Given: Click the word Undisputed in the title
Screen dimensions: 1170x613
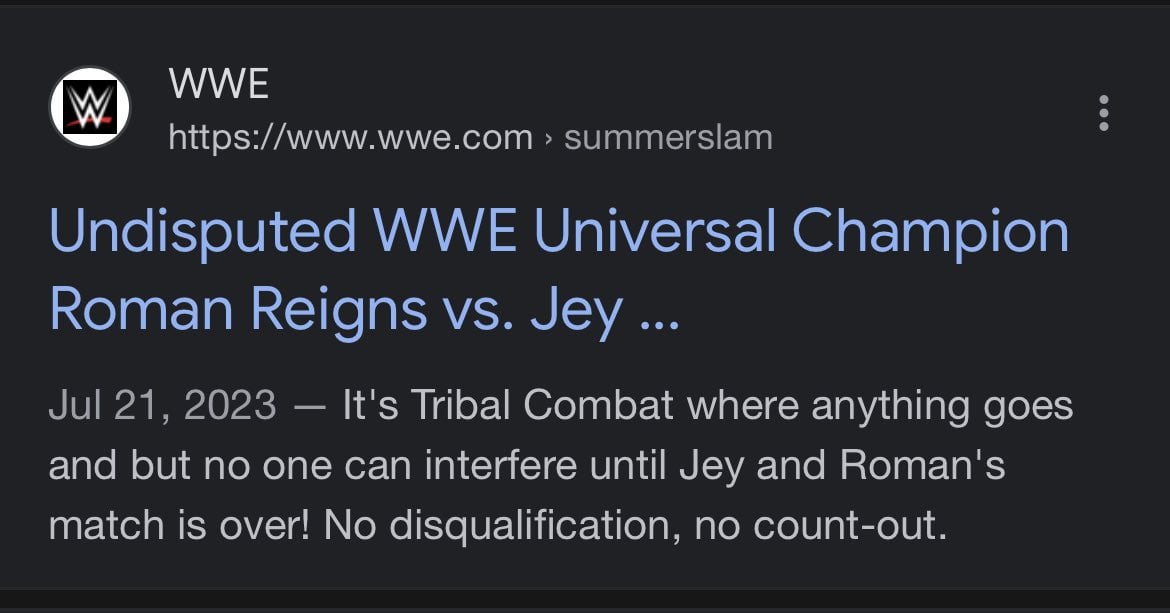Looking at the screenshot, I should tap(203, 232).
